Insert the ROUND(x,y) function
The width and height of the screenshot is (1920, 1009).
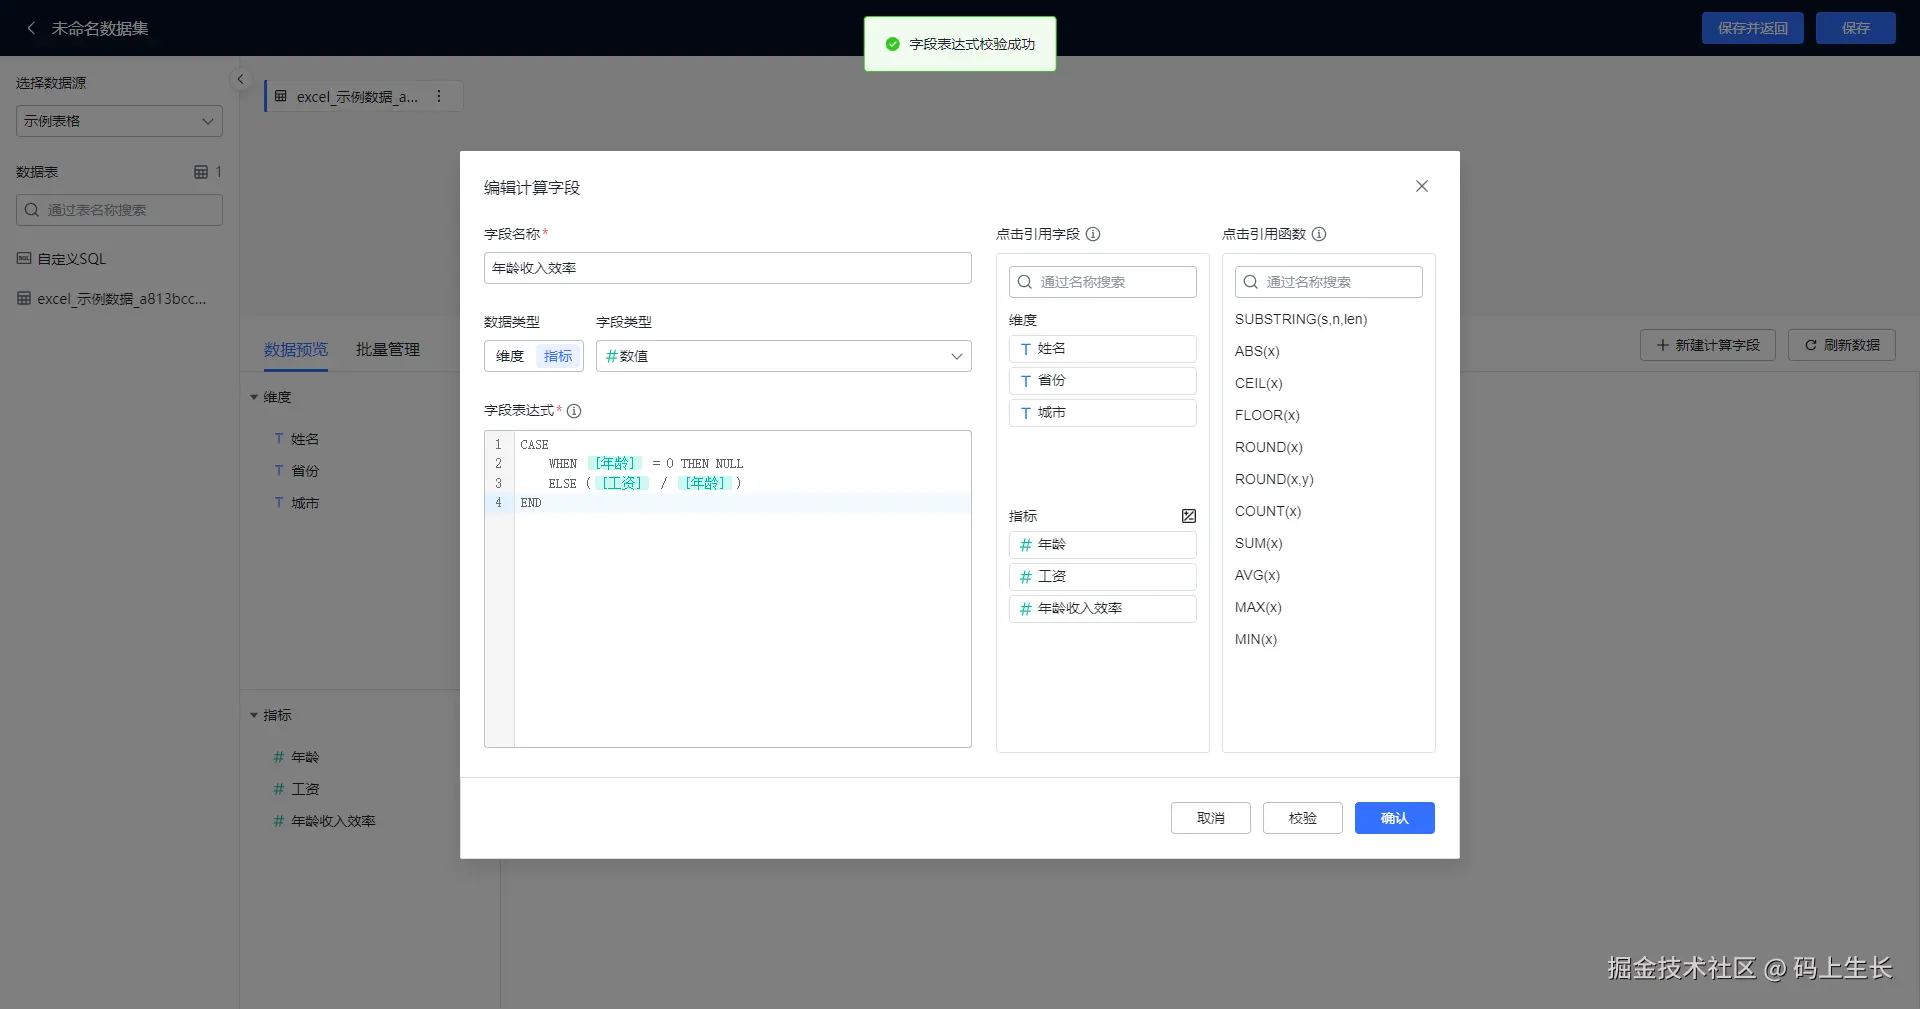click(x=1274, y=479)
